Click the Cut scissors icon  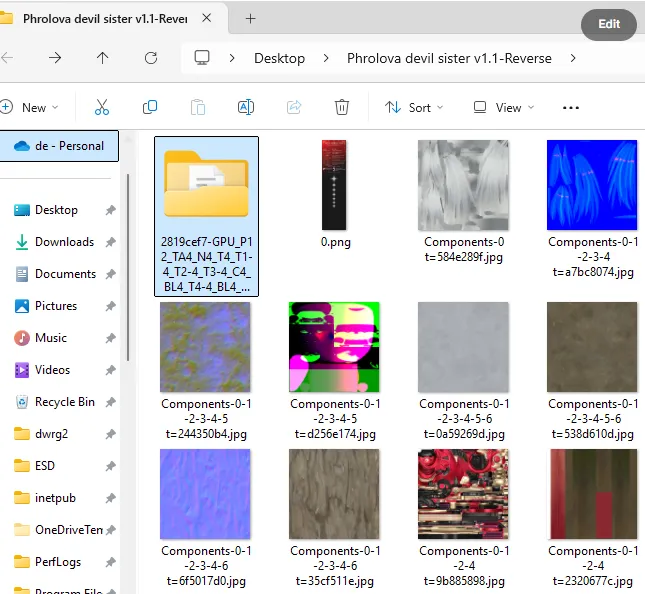[102, 107]
